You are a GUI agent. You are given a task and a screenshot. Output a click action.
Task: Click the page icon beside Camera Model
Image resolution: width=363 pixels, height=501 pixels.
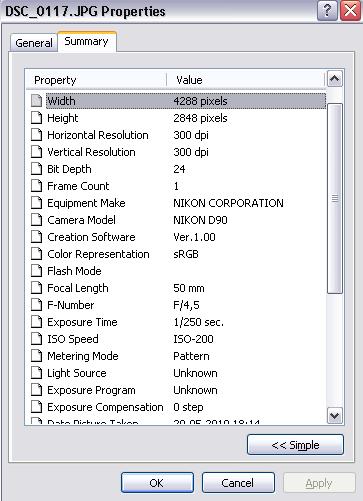click(37, 220)
